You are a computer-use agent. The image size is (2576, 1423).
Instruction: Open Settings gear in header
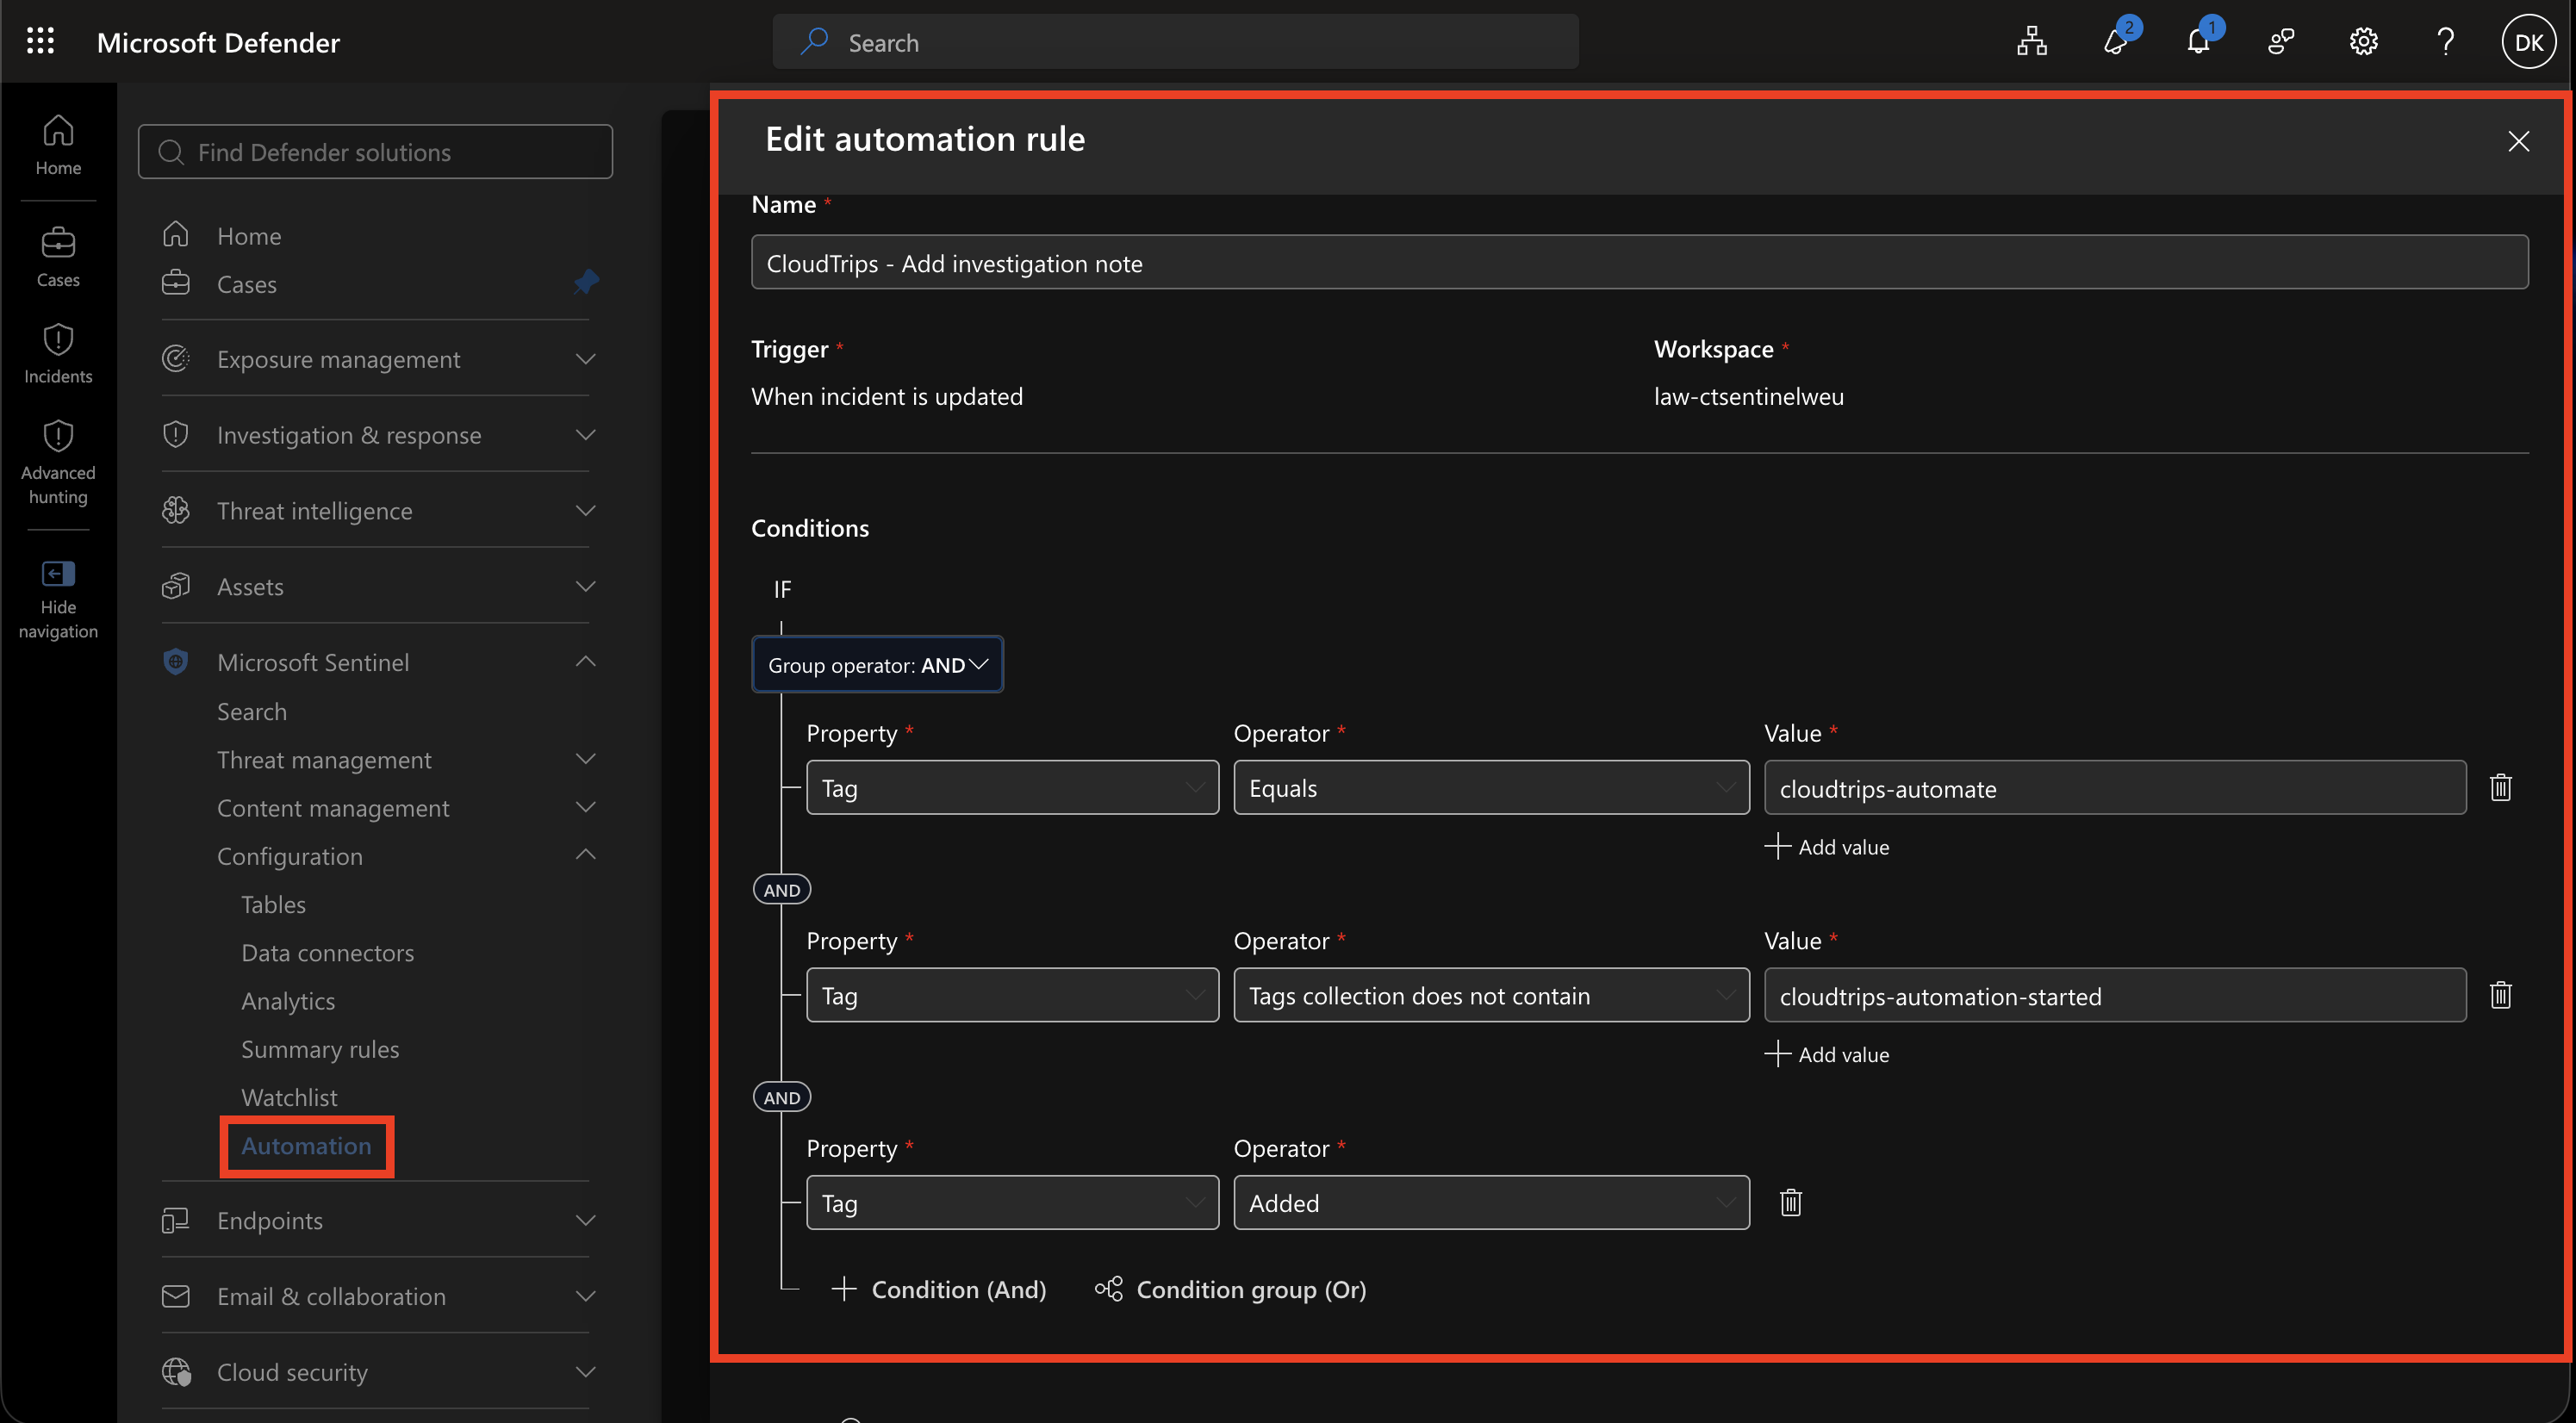coord(2363,41)
